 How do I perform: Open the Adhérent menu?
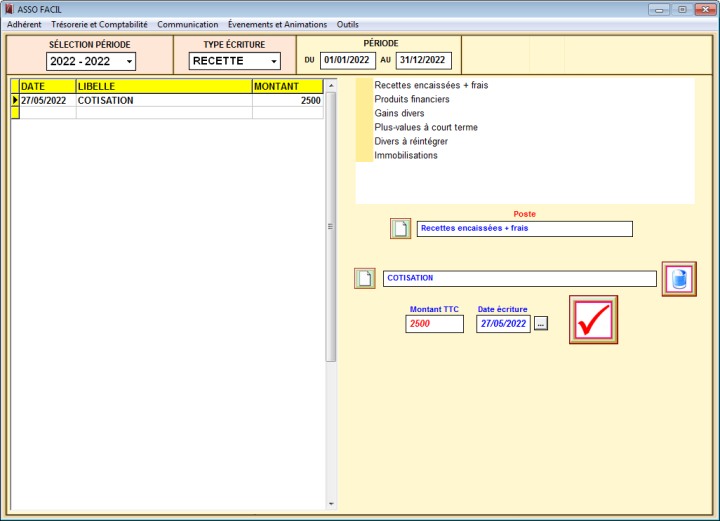click(24, 24)
